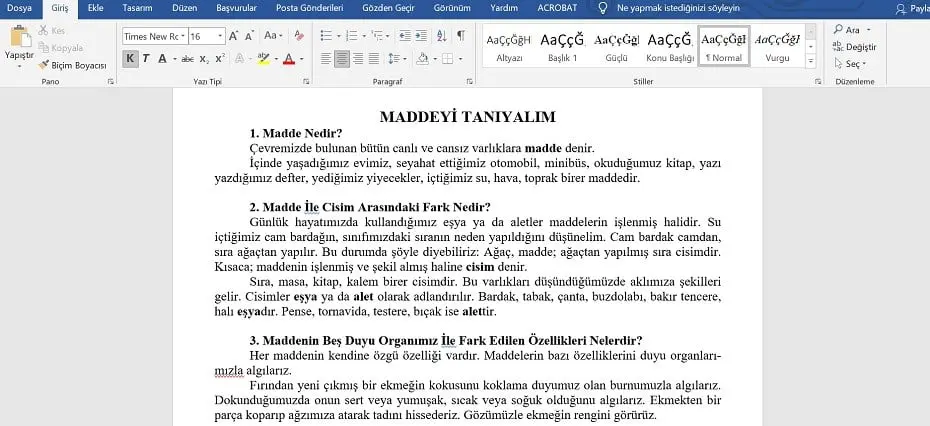Open the Yazı Tipi font dialog launcher
Viewport: 930px width, 426px height.
pyautogui.click(x=306, y=81)
